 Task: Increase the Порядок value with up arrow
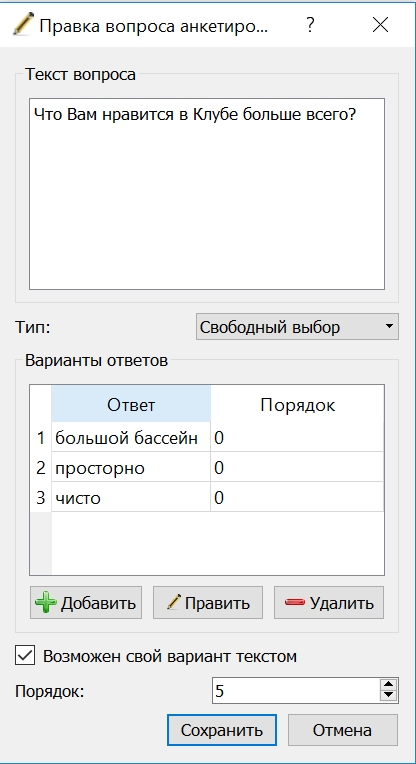point(388,685)
